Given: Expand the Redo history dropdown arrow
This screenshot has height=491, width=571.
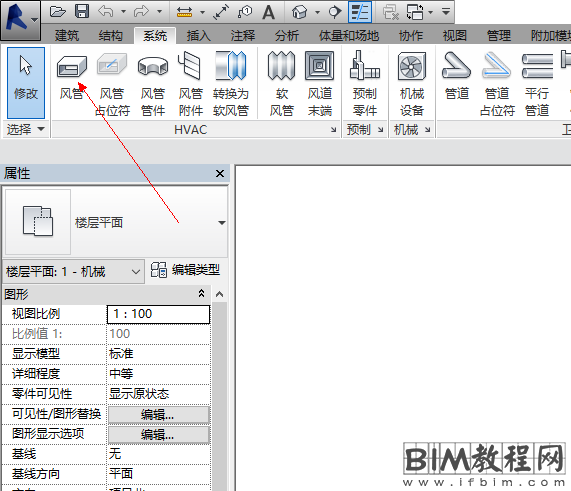Looking at the screenshot, I should [159, 12].
